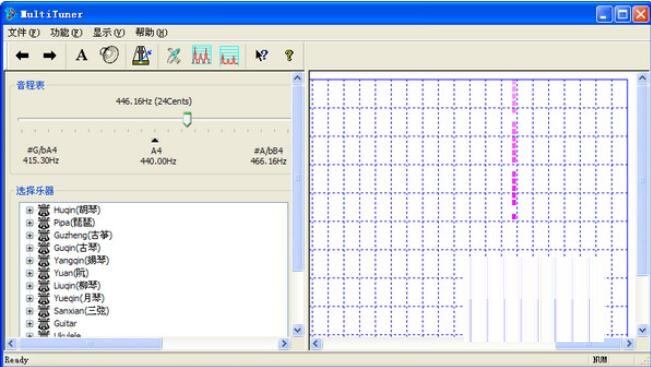Show the bar spectrum view icon
Screen dimensions: 651x367
coord(229,56)
